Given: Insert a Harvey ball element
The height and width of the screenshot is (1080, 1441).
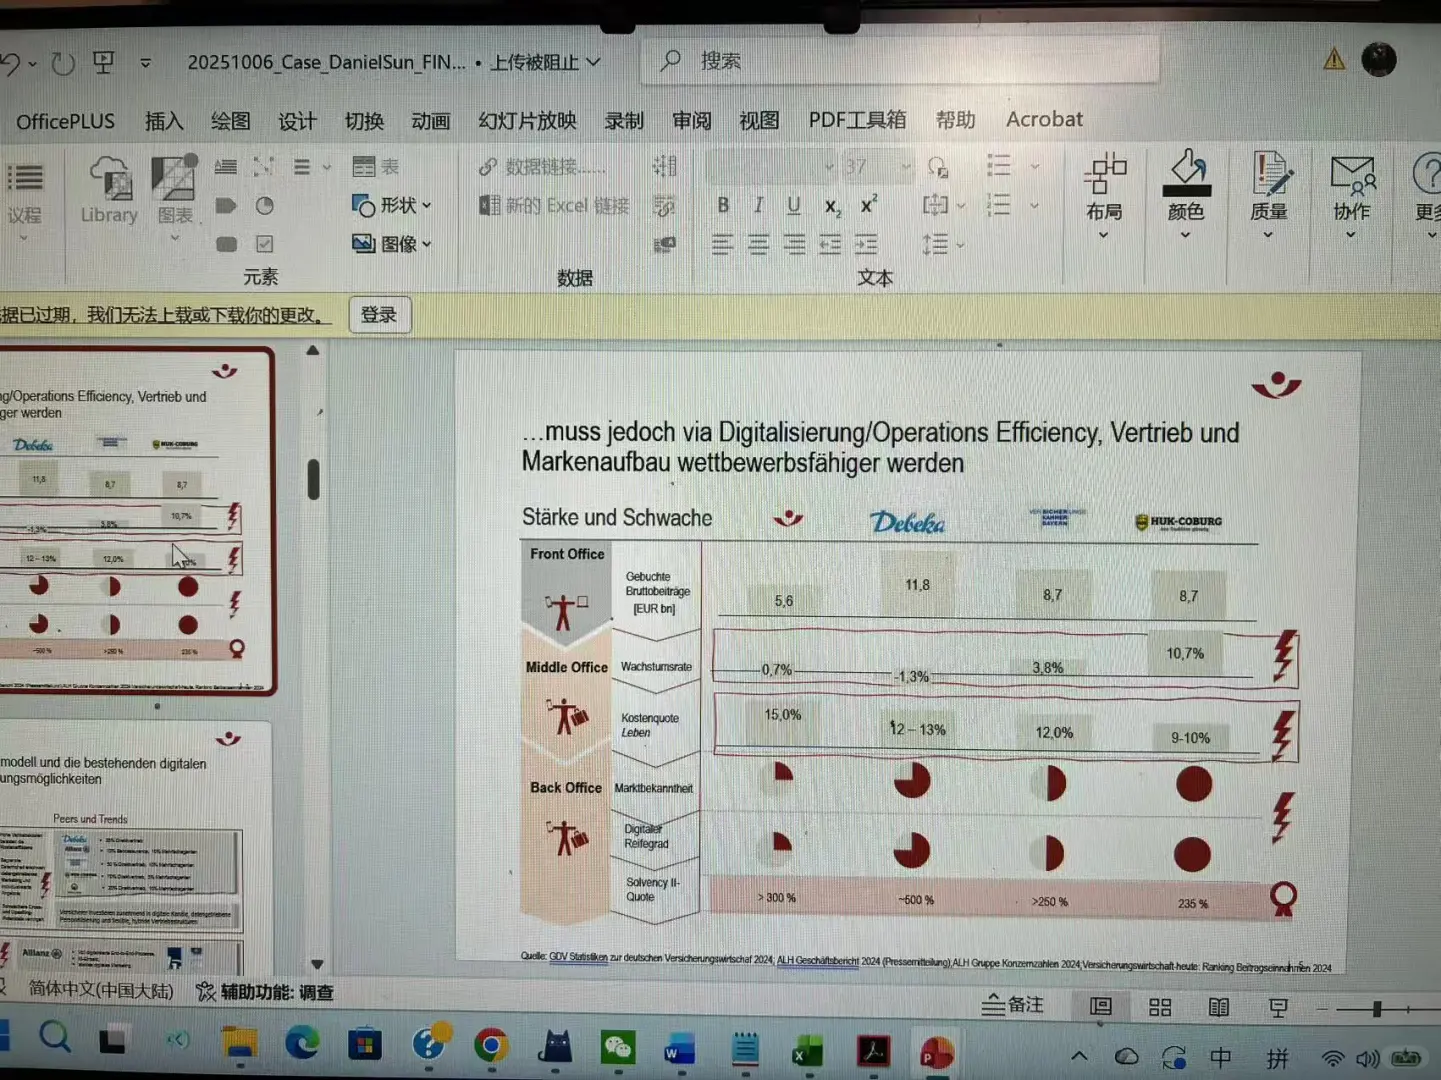Looking at the screenshot, I should (x=264, y=205).
